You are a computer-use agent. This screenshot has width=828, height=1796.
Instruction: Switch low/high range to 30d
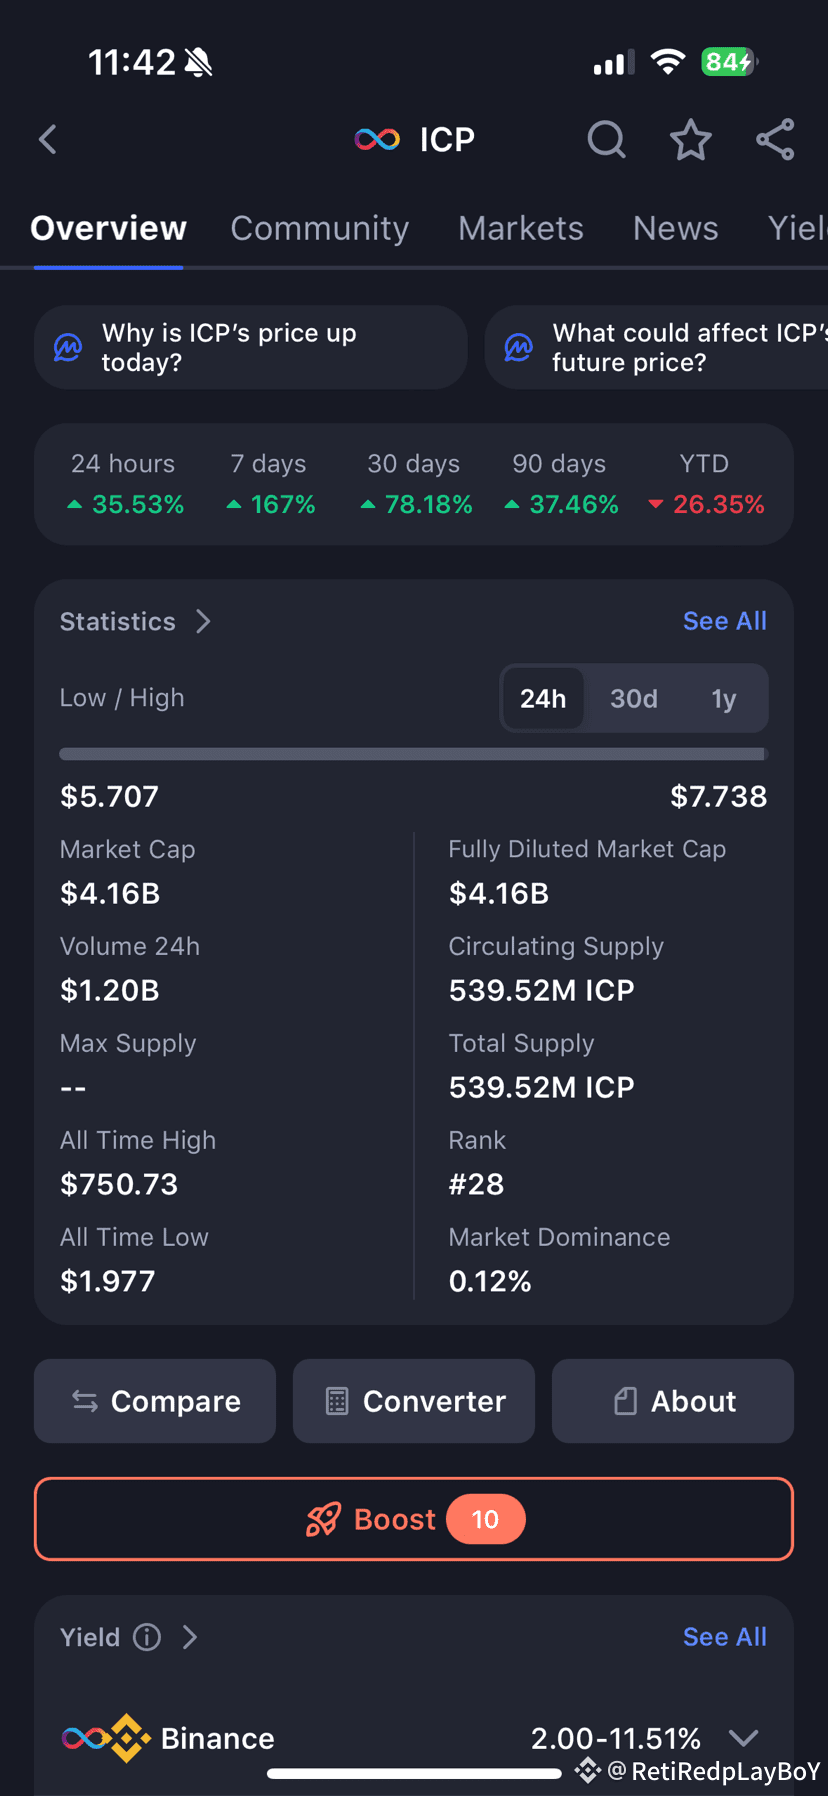[x=634, y=698]
